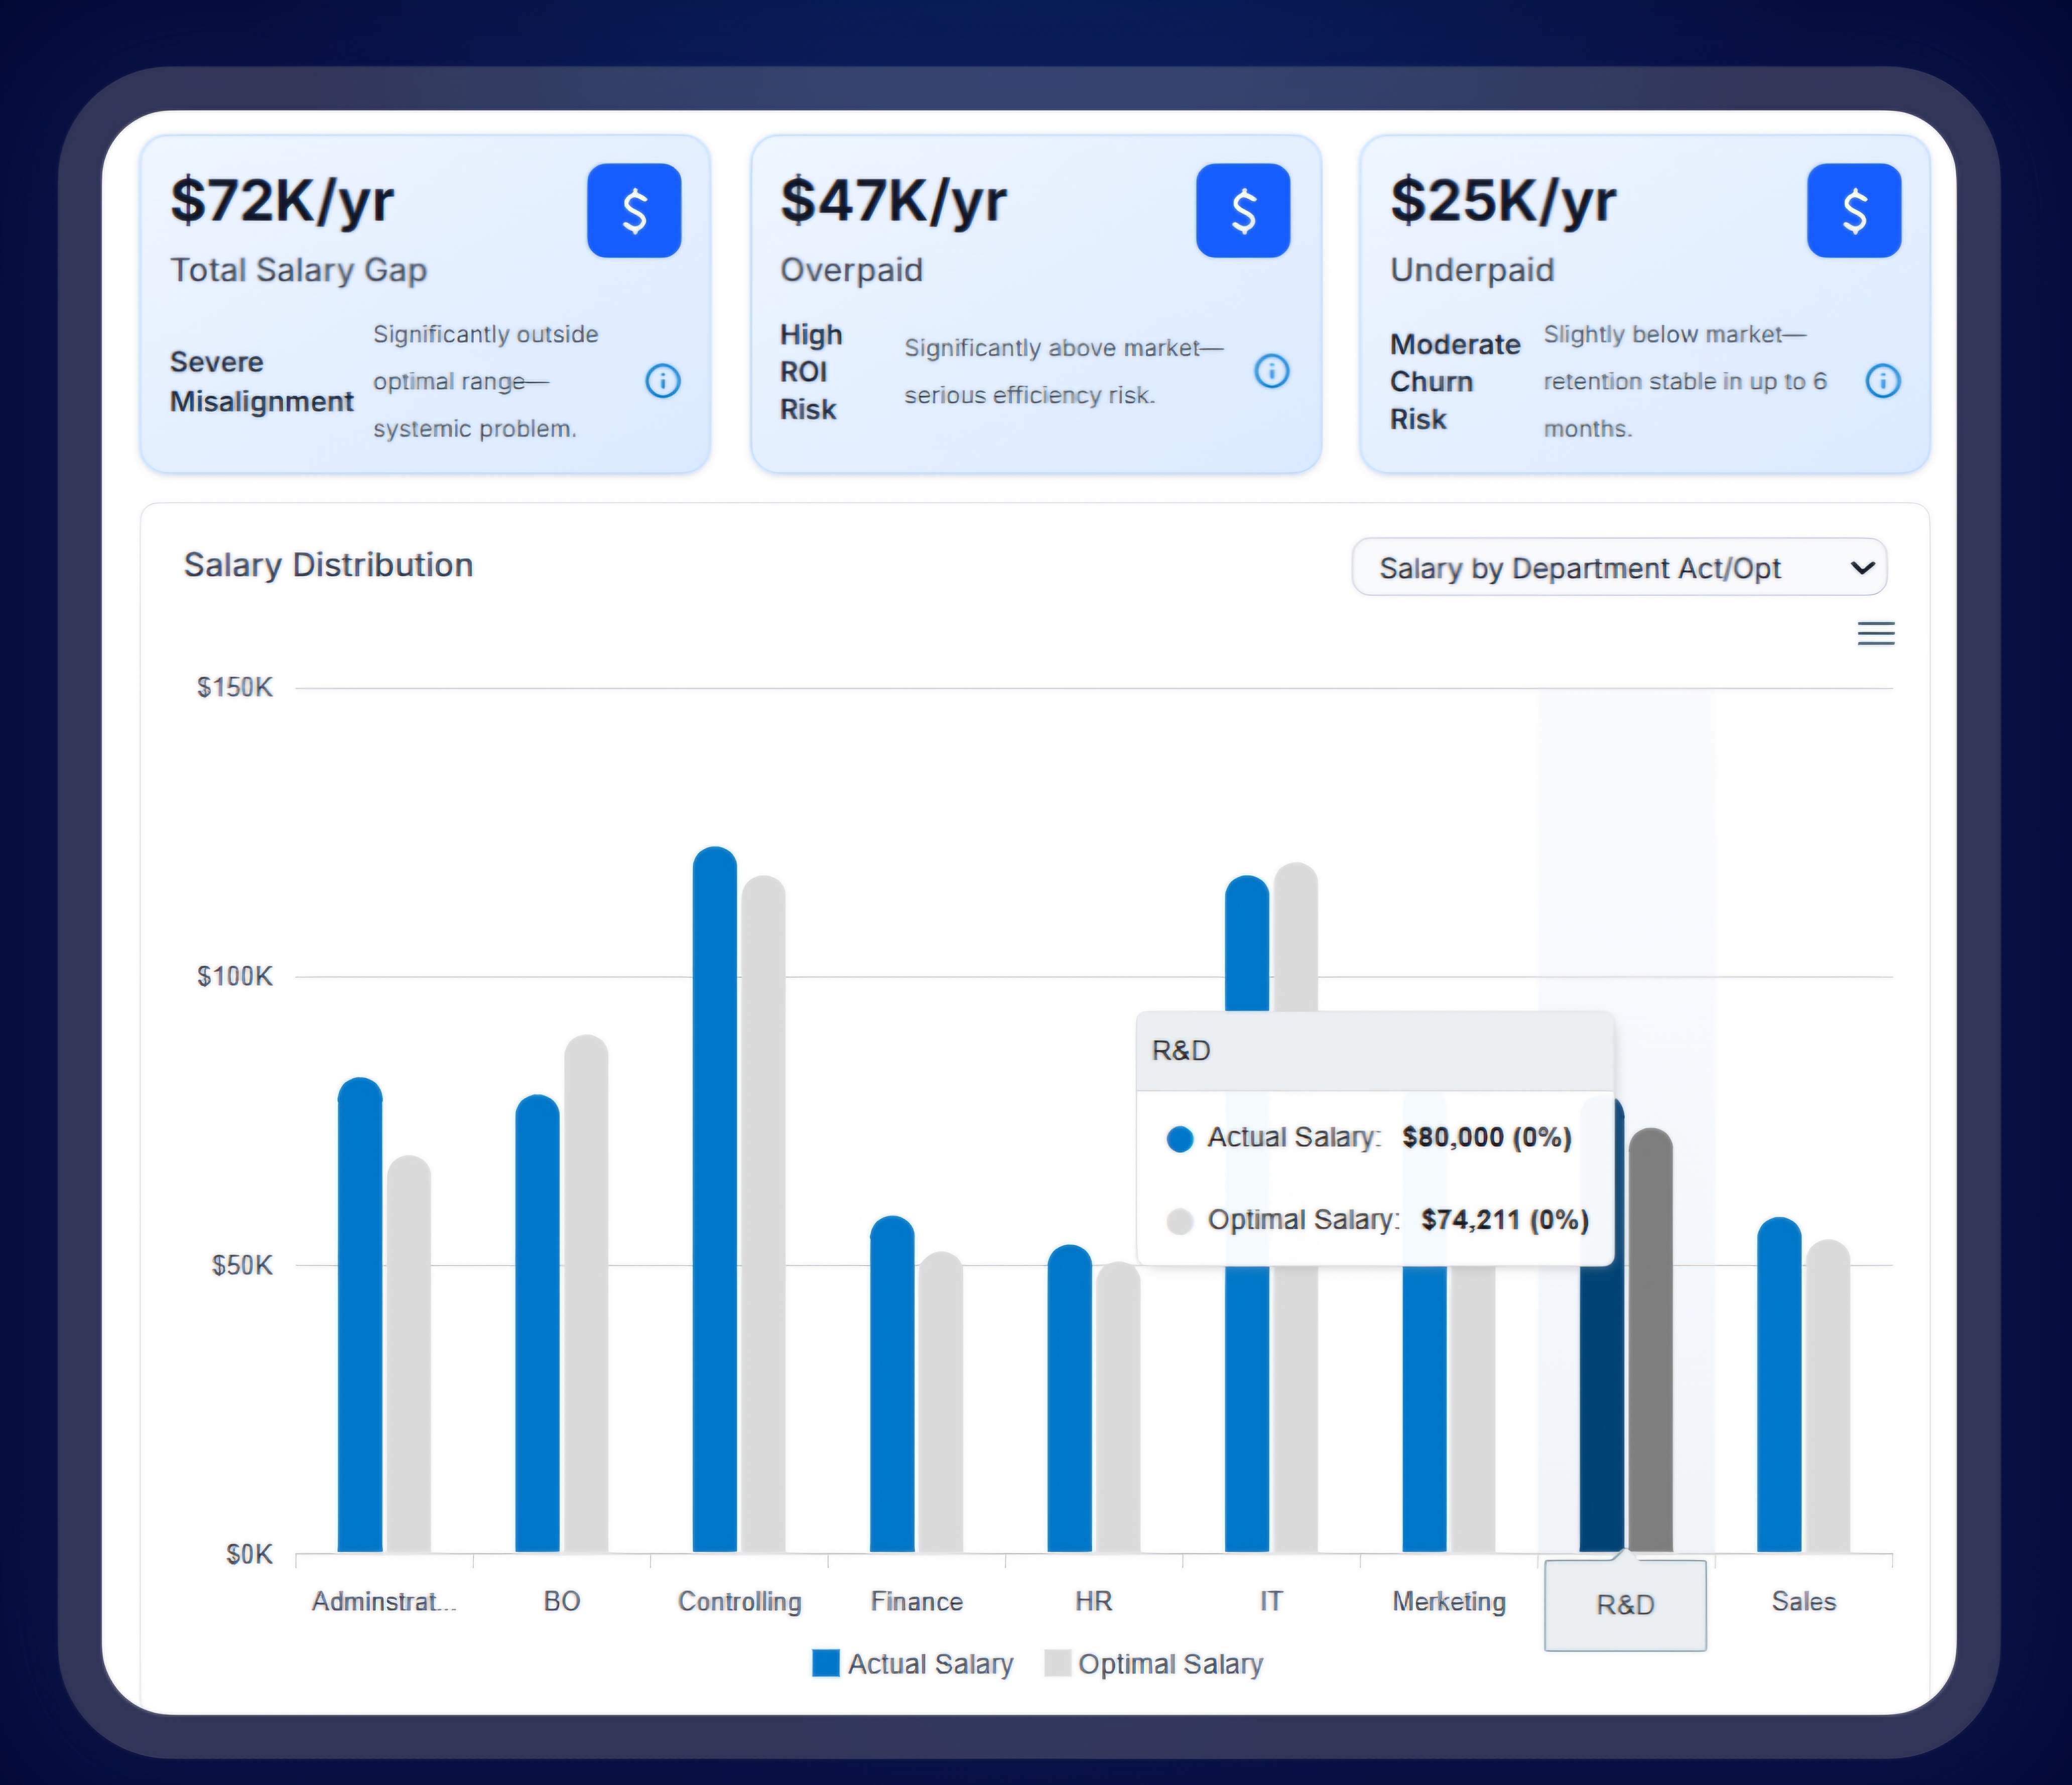This screenshot has width=2072, height=1785.
Task: Click the Controlling axis label
Action: tap(739, 1602)
